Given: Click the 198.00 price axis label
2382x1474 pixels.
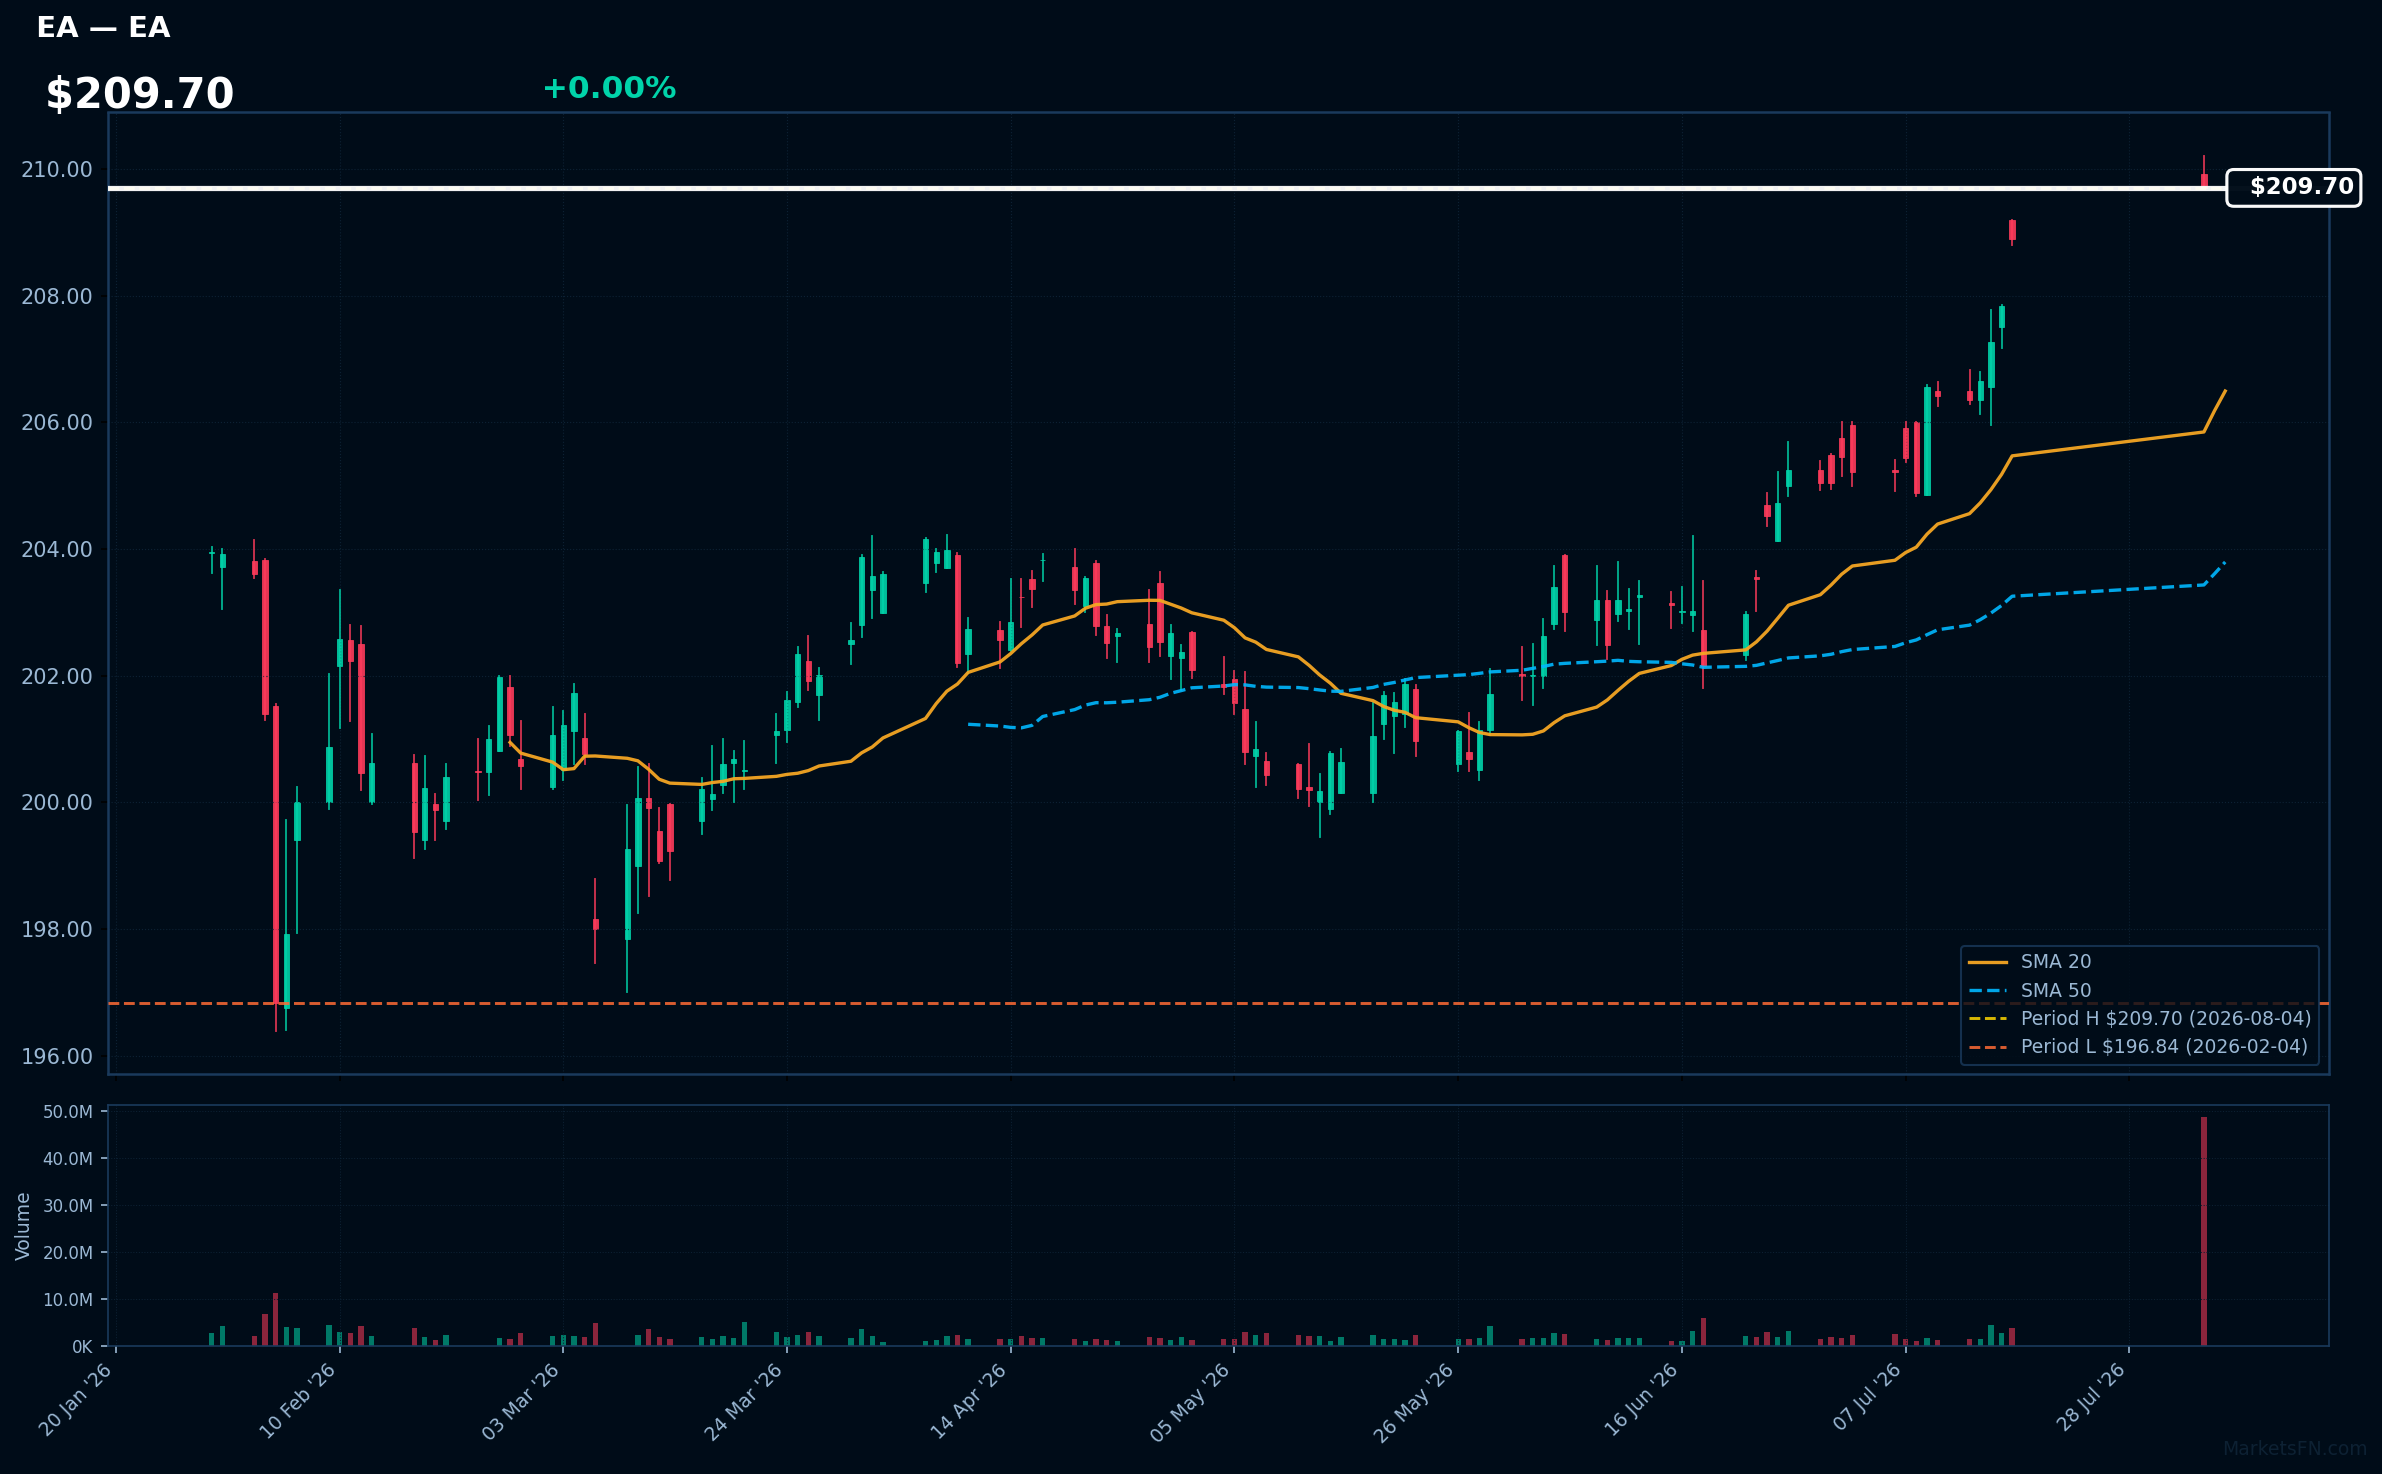Looking at the screenshot, I should 57,930.
